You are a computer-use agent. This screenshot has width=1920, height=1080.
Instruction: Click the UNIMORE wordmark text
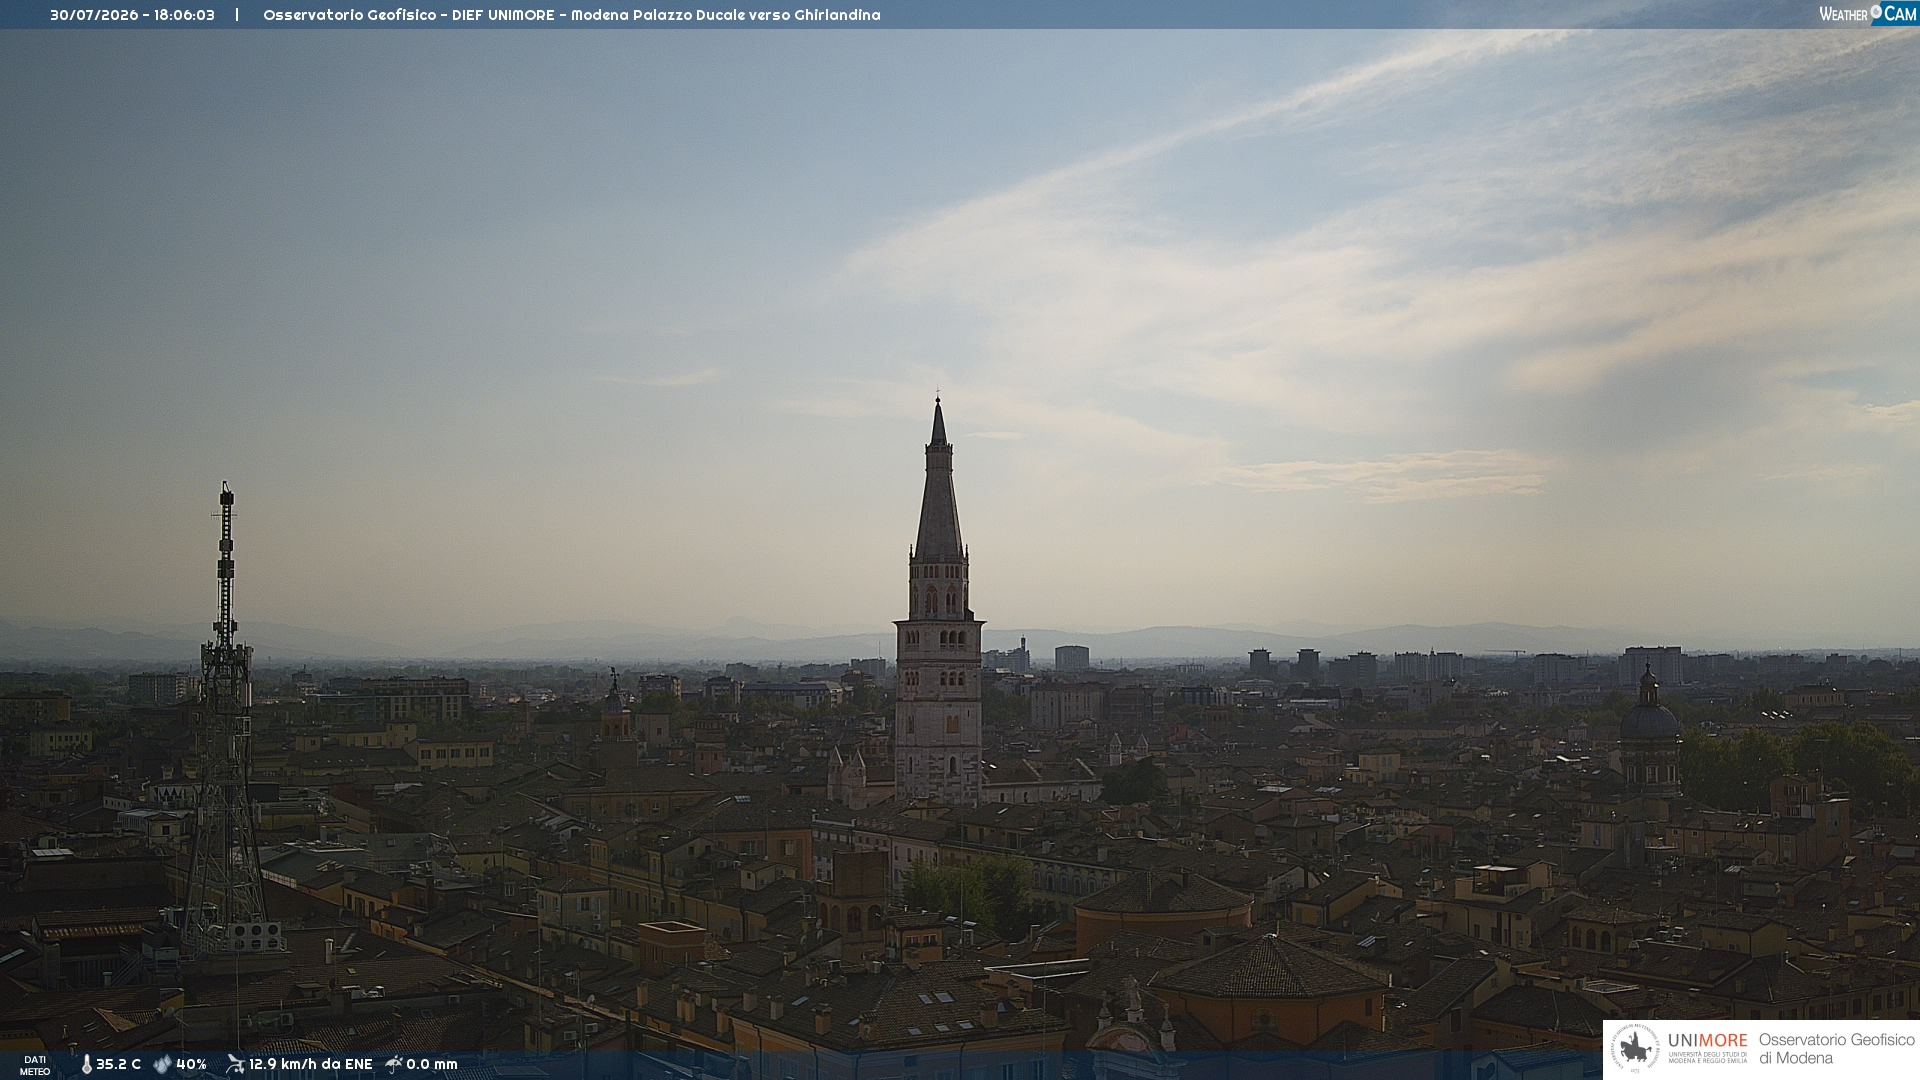click(x=1707, y=1041)
